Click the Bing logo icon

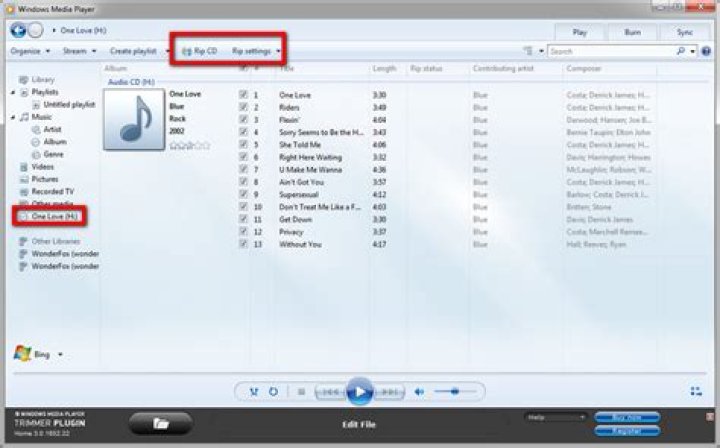(22, 353)
